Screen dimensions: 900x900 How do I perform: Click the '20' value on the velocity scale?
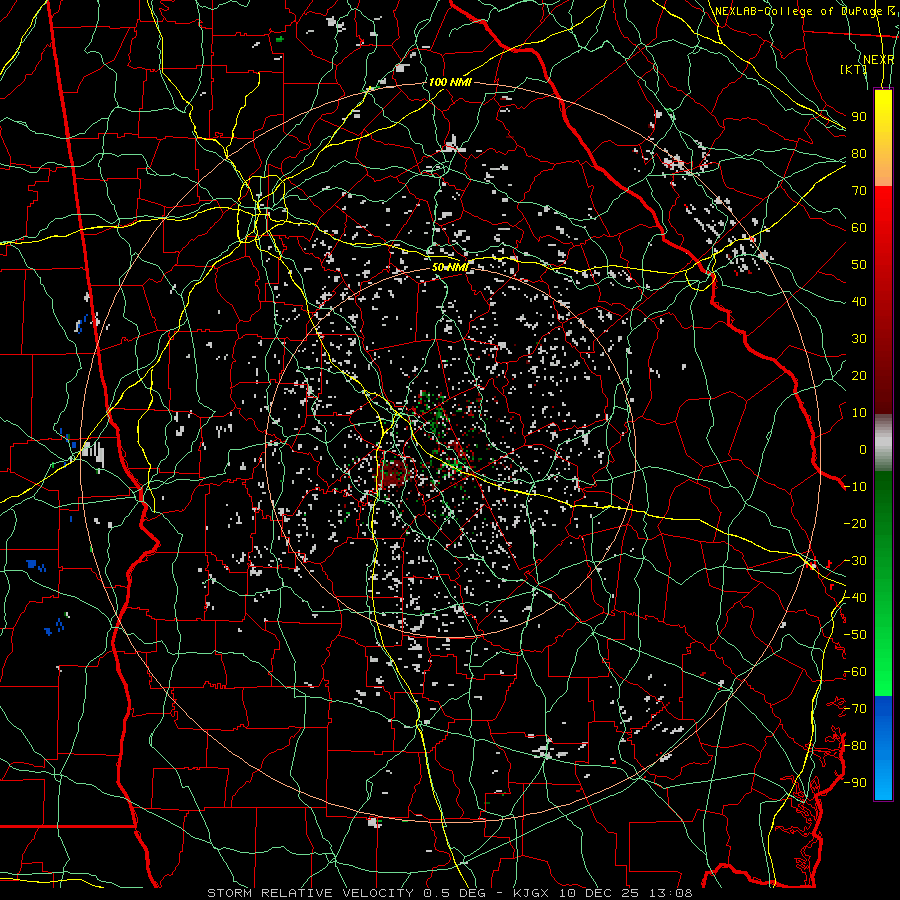pyautogui.click(x=859, y=375)
